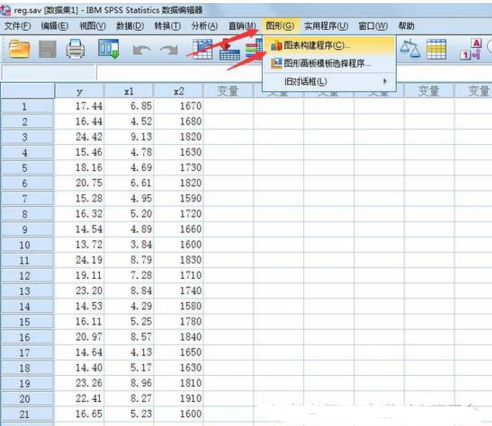This screenshot has height=426, width=492.
Task: Select the x1 column header
Action: click(129, 91)
